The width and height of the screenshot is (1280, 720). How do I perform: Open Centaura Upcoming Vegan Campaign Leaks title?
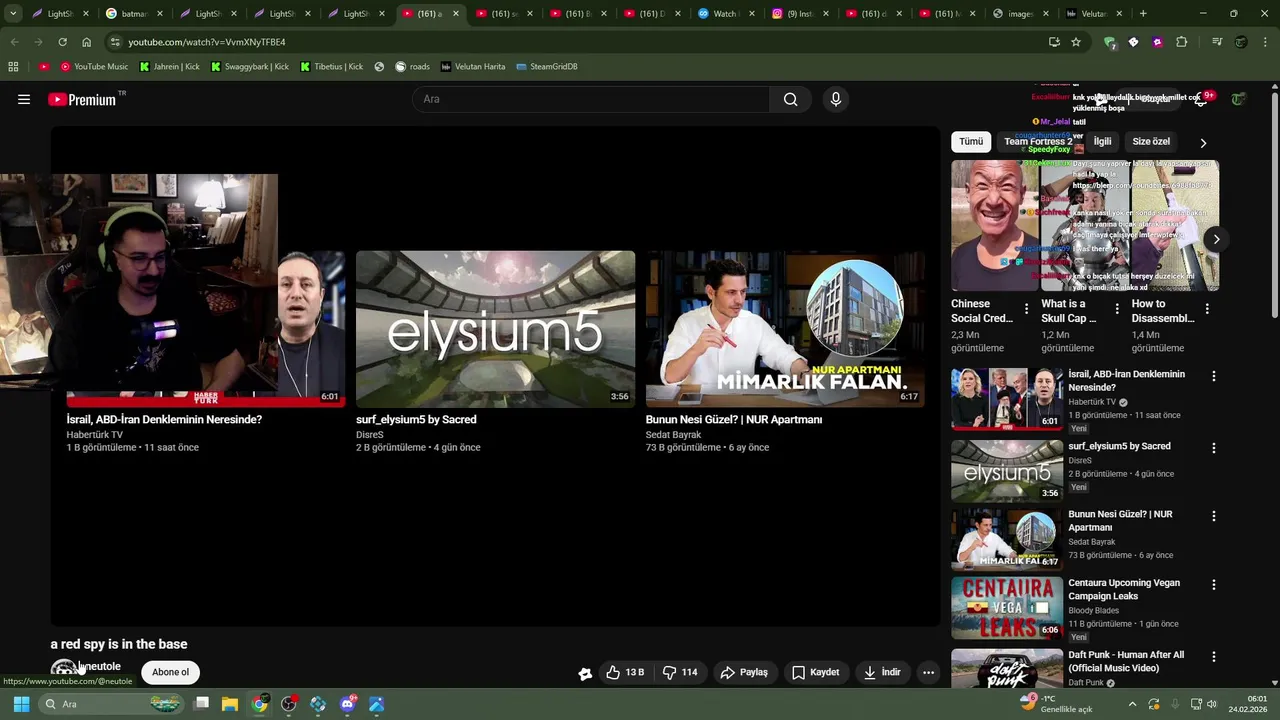pos(1124,589)
